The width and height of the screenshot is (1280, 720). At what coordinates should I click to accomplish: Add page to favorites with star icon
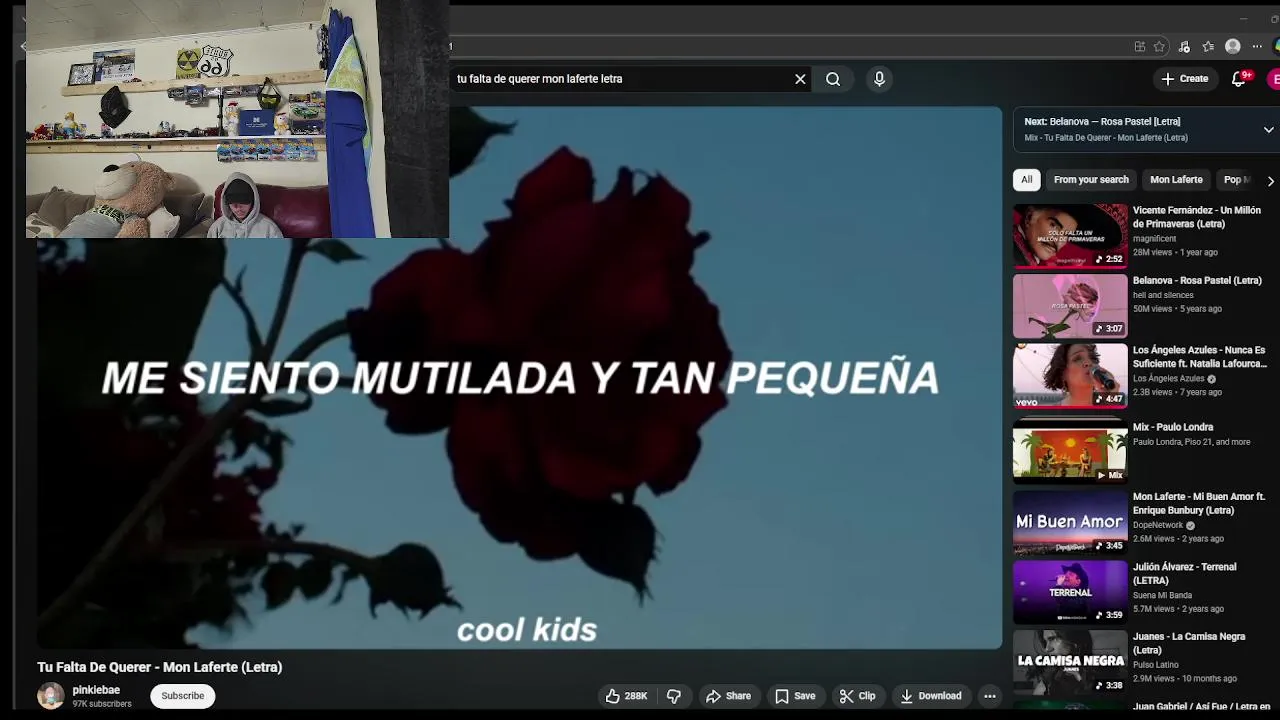(x=1159, y=46)
